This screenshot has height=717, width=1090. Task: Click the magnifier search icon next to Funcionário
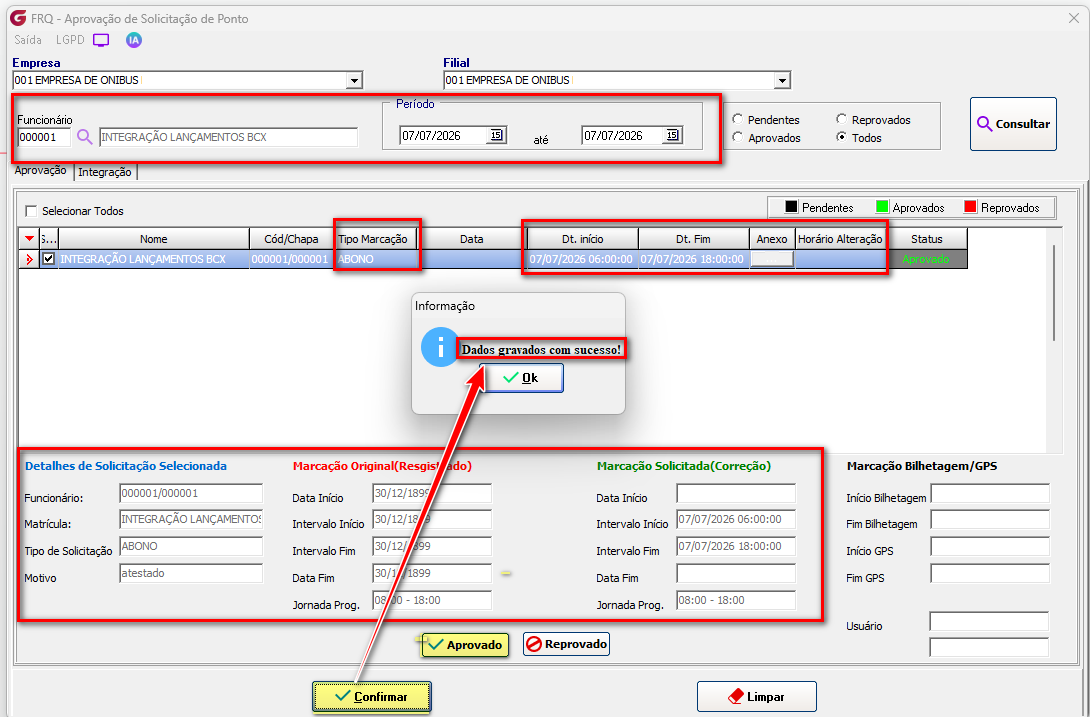[x=84, y=137]
